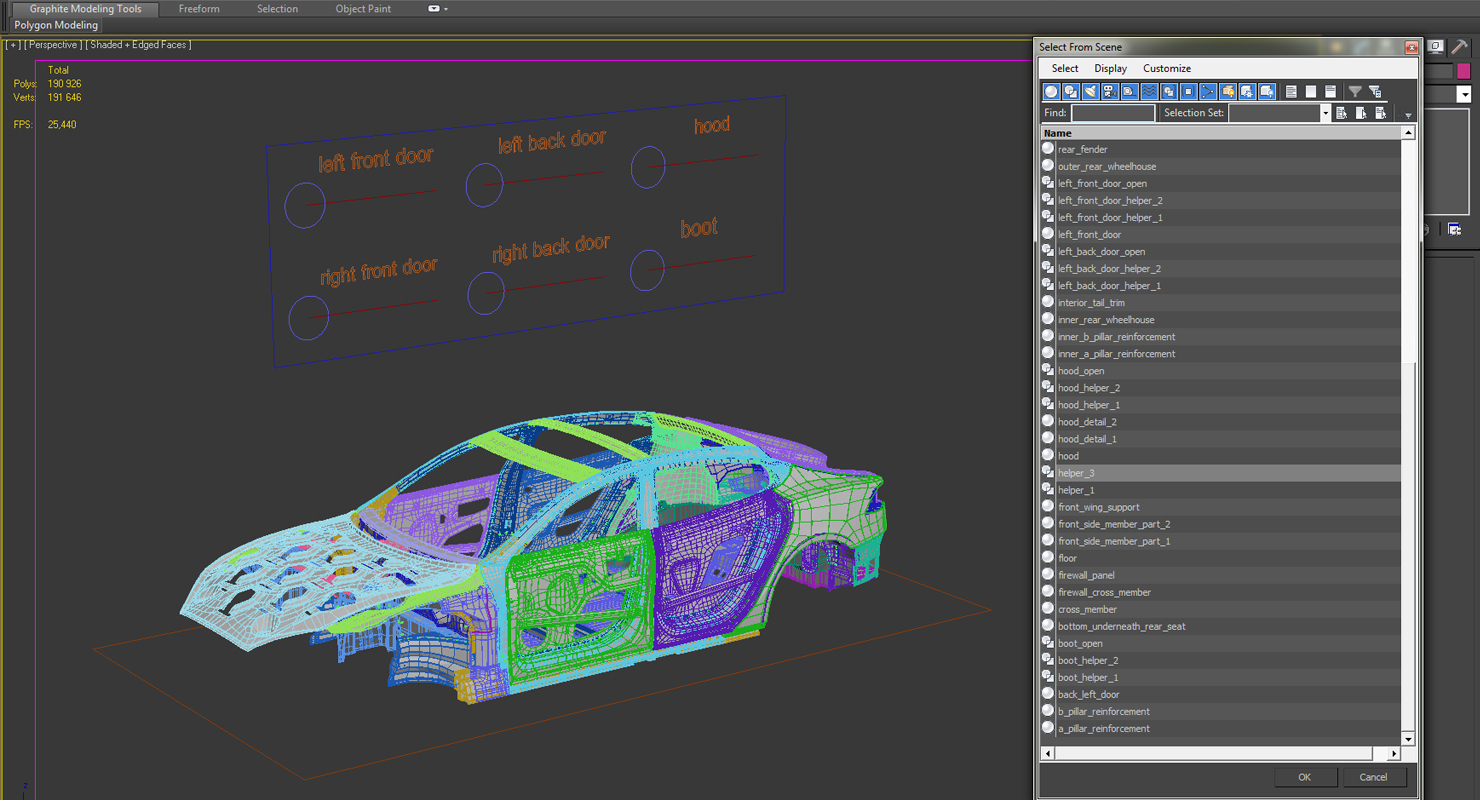Click the Display Hidden Objects icon

tap(1266, 91)
